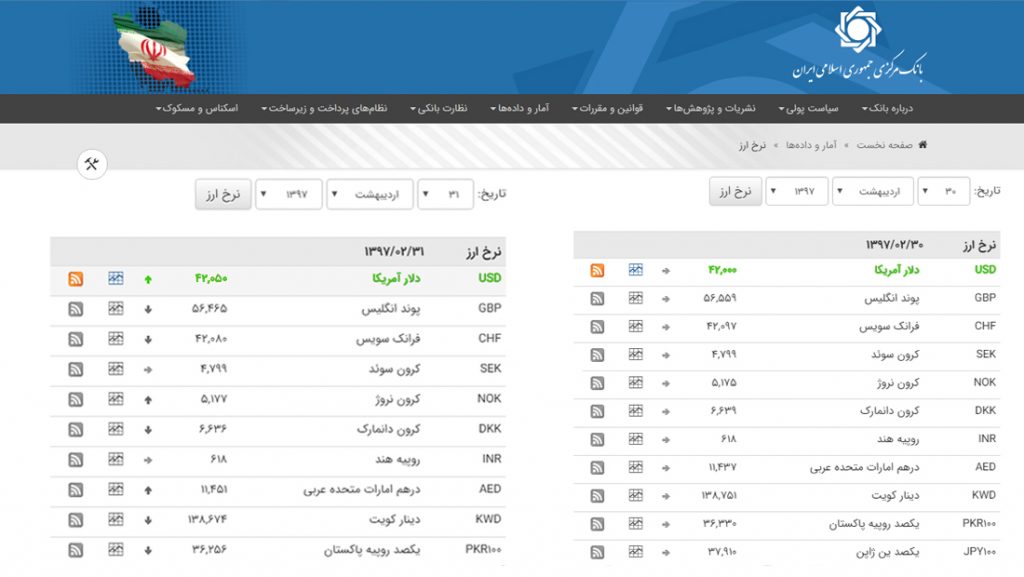Open the chart icon for GBP in the left table
This screenshot has height=577, width=1024.
[116, 309]
